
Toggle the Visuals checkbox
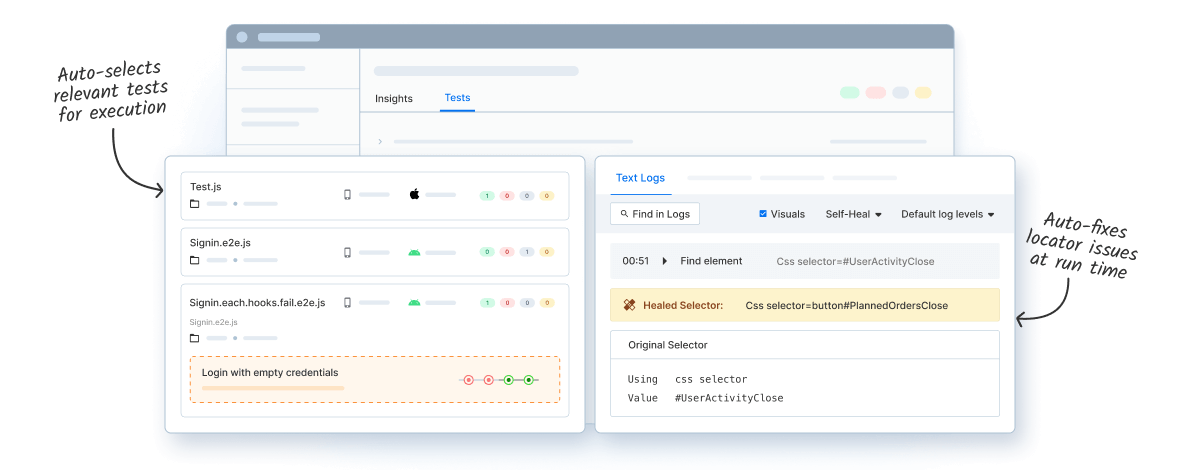(763, 214)
